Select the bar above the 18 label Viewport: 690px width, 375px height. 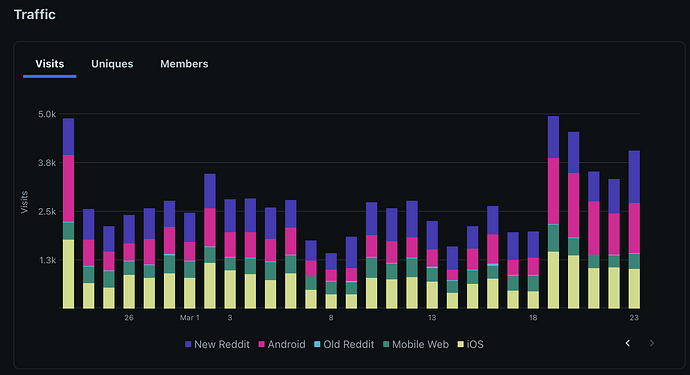coord(533,270)
